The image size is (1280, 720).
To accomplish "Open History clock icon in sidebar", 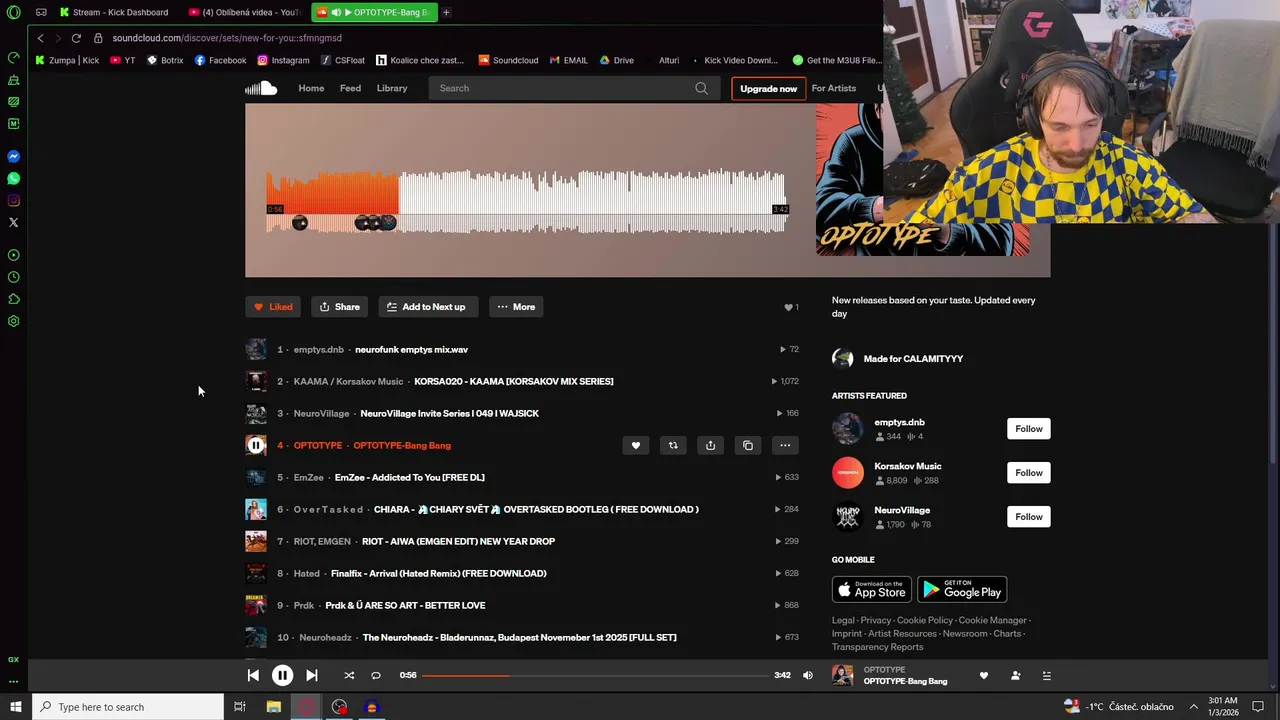I will point(14,277).
